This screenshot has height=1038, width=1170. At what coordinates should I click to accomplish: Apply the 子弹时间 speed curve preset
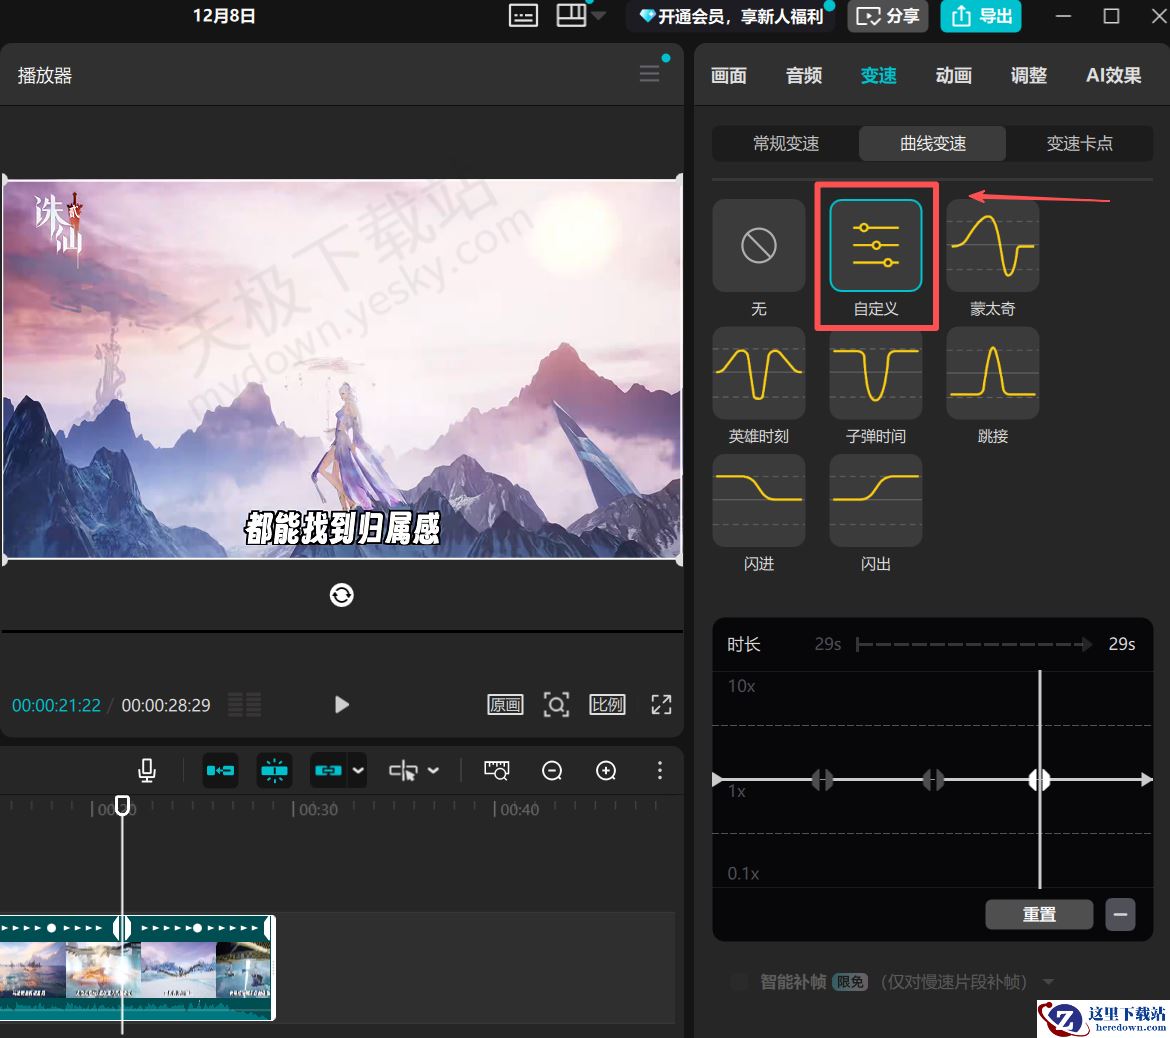(x=875, y=373)
